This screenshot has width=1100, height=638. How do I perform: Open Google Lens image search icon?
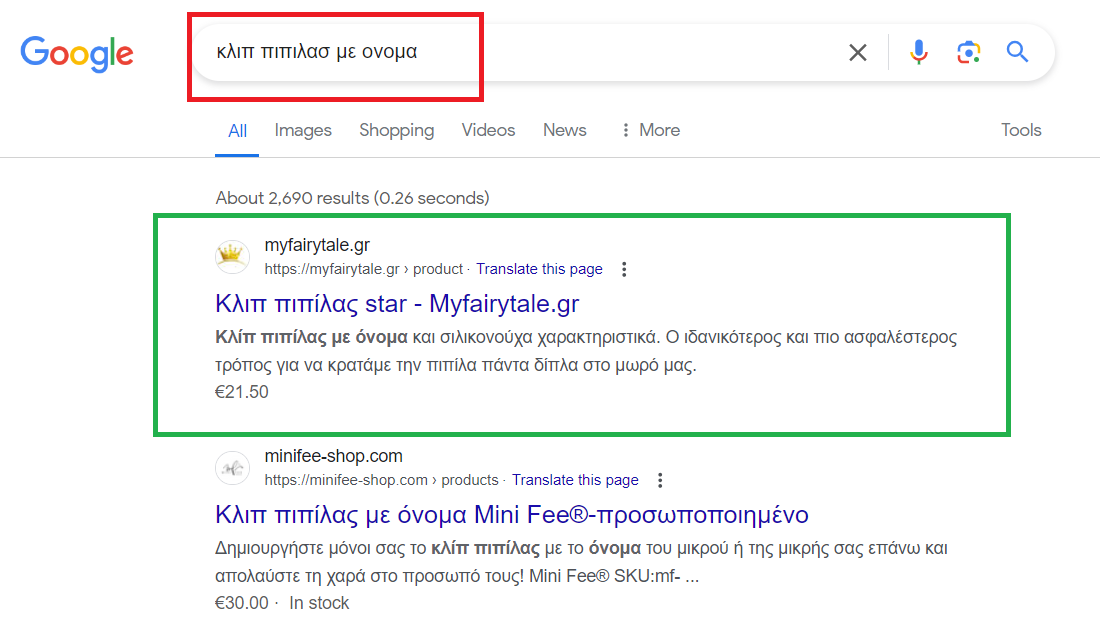click(x=967, y=53)
